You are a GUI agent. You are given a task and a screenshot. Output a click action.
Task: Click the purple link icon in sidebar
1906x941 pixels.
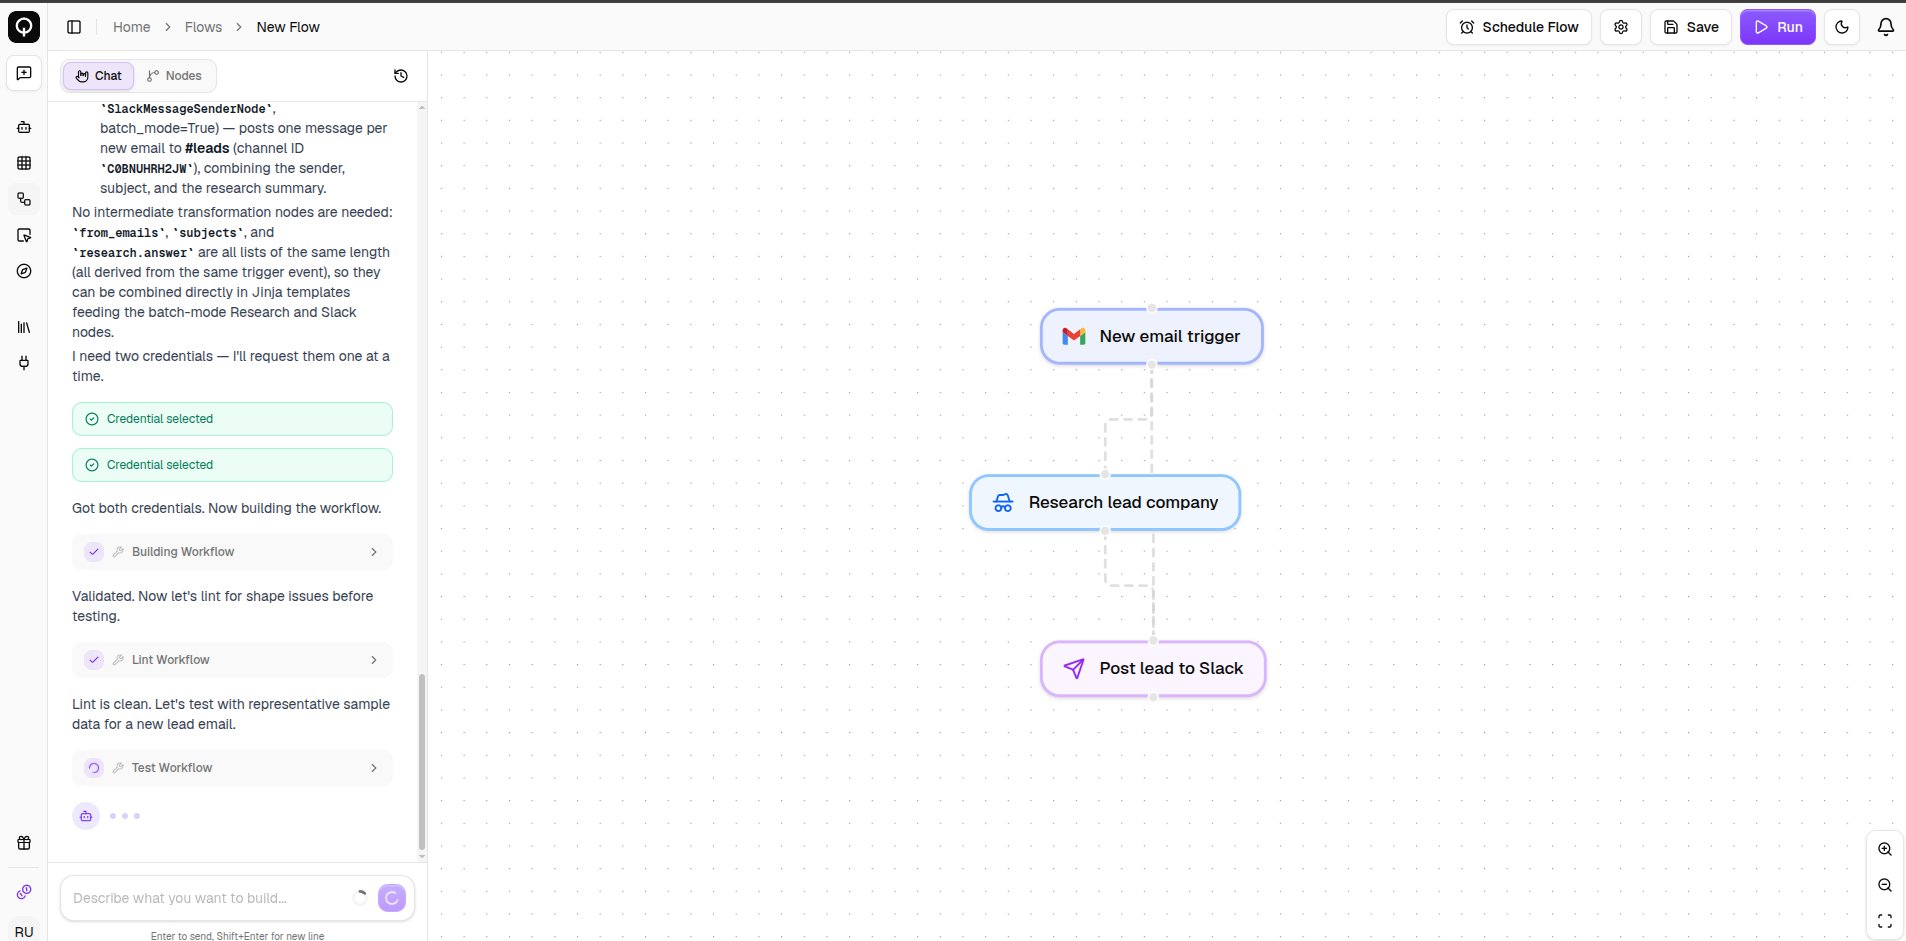pos(24,892)
